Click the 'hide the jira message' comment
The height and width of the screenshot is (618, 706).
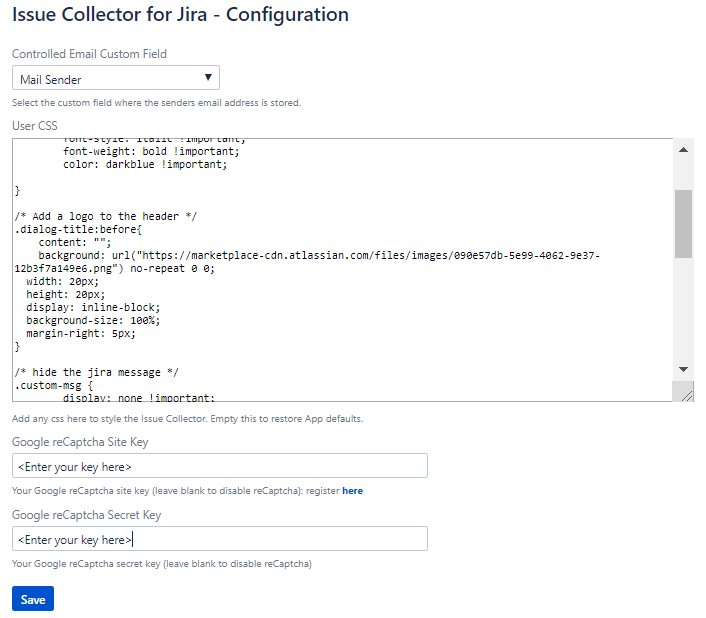tap(97, 372)
